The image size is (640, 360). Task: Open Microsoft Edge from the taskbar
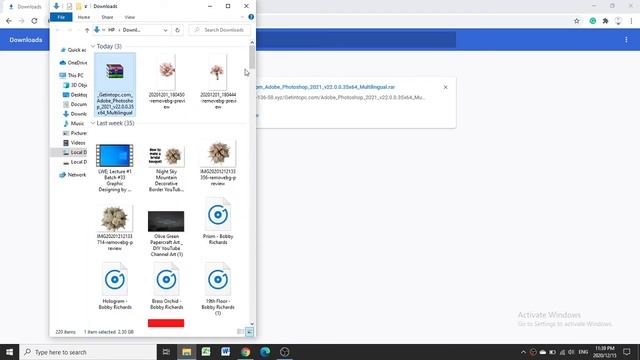265,352
